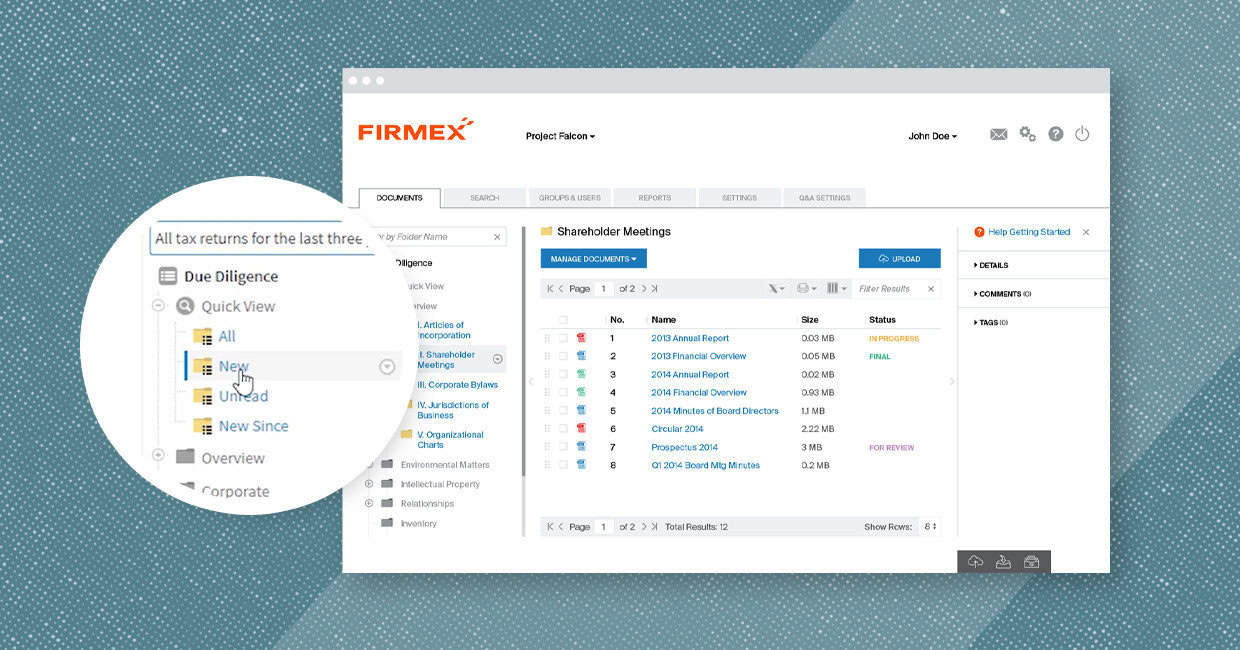Open the 2014 Financial Overview document link

click(698, 393)
